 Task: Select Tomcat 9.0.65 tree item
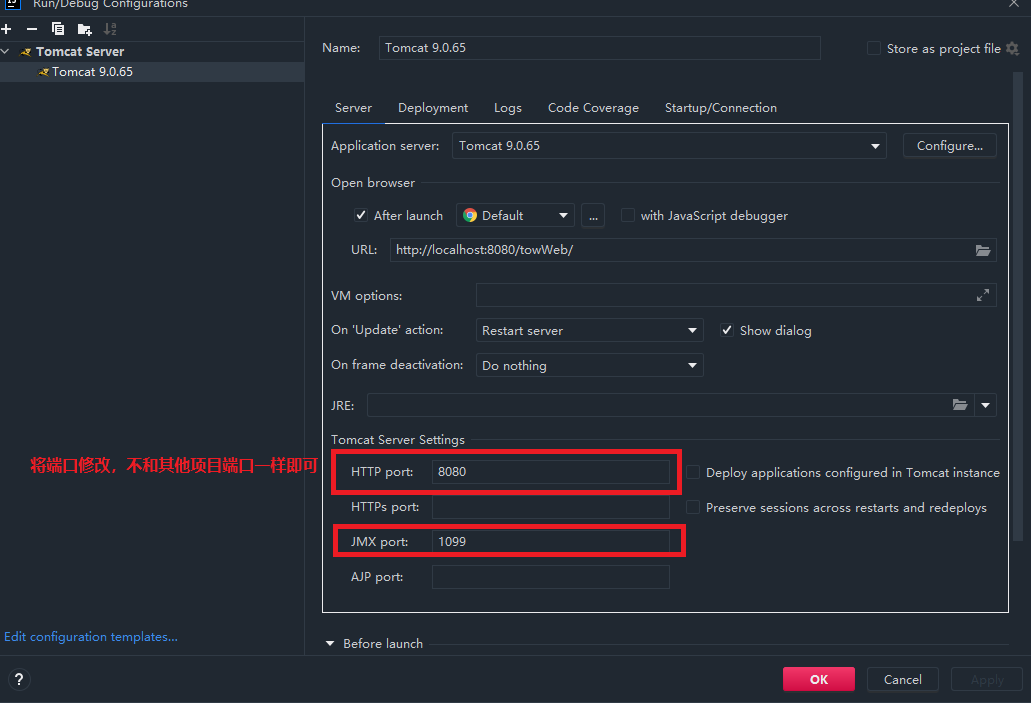(x=152, y=72)
